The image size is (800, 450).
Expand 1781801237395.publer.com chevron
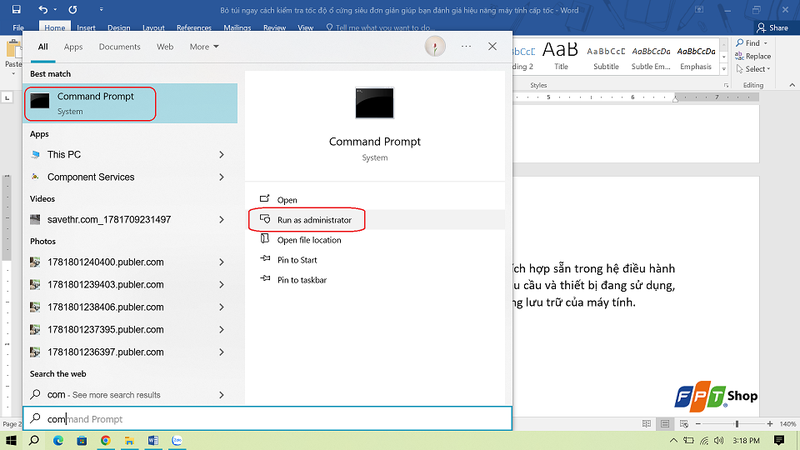click(221, 330)
